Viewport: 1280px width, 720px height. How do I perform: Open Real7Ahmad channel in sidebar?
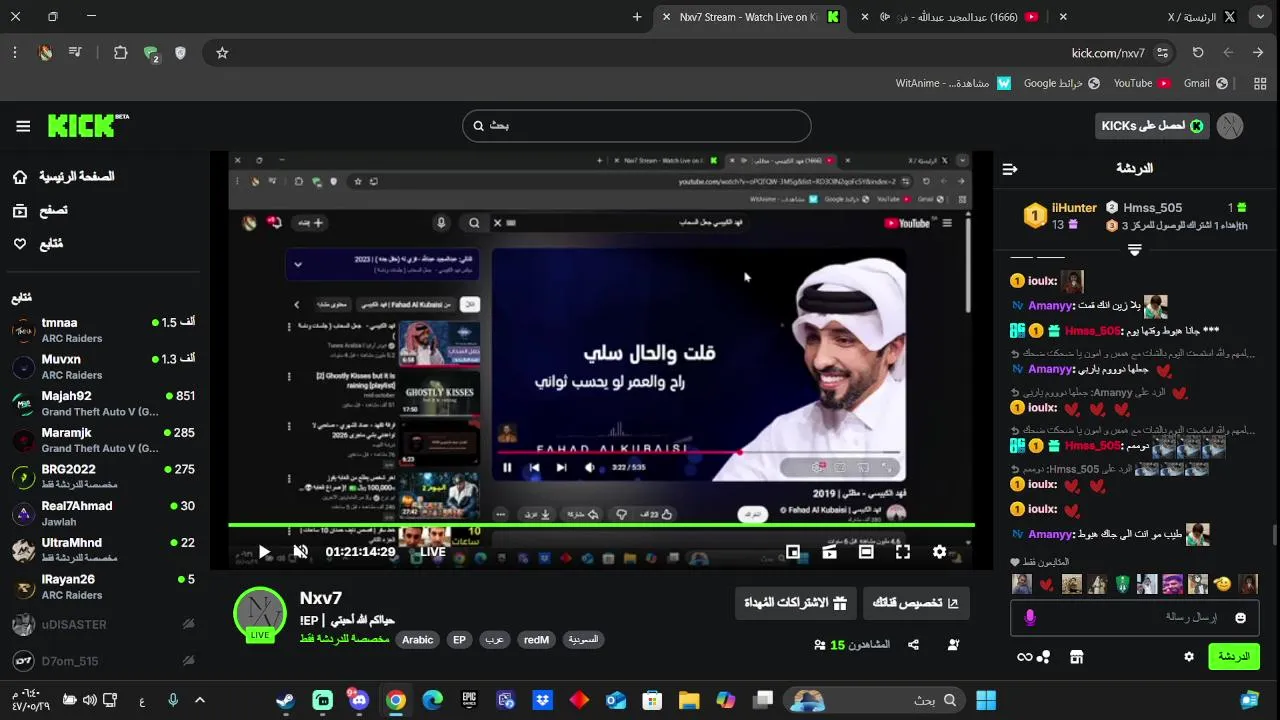103,514
